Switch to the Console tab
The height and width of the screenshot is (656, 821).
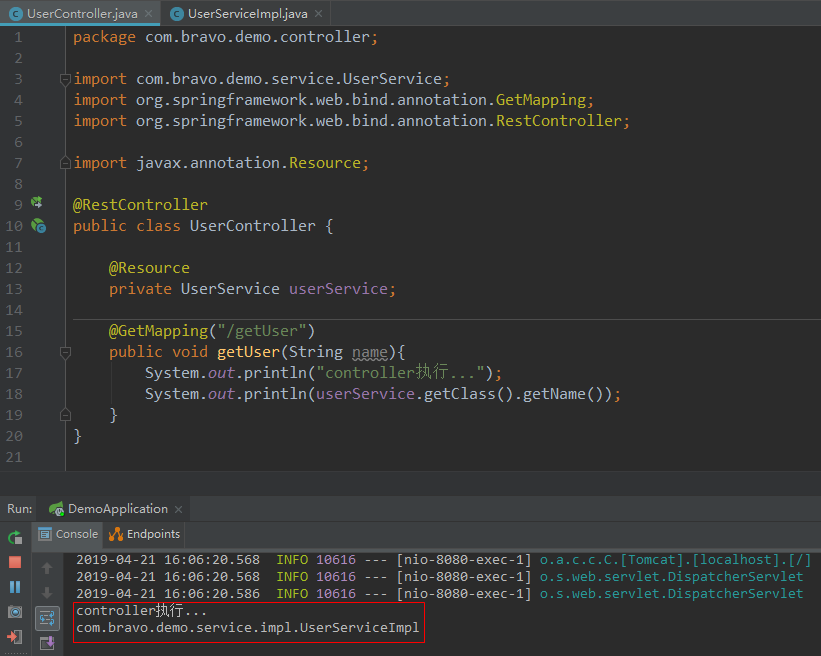(x=68, y=534)
